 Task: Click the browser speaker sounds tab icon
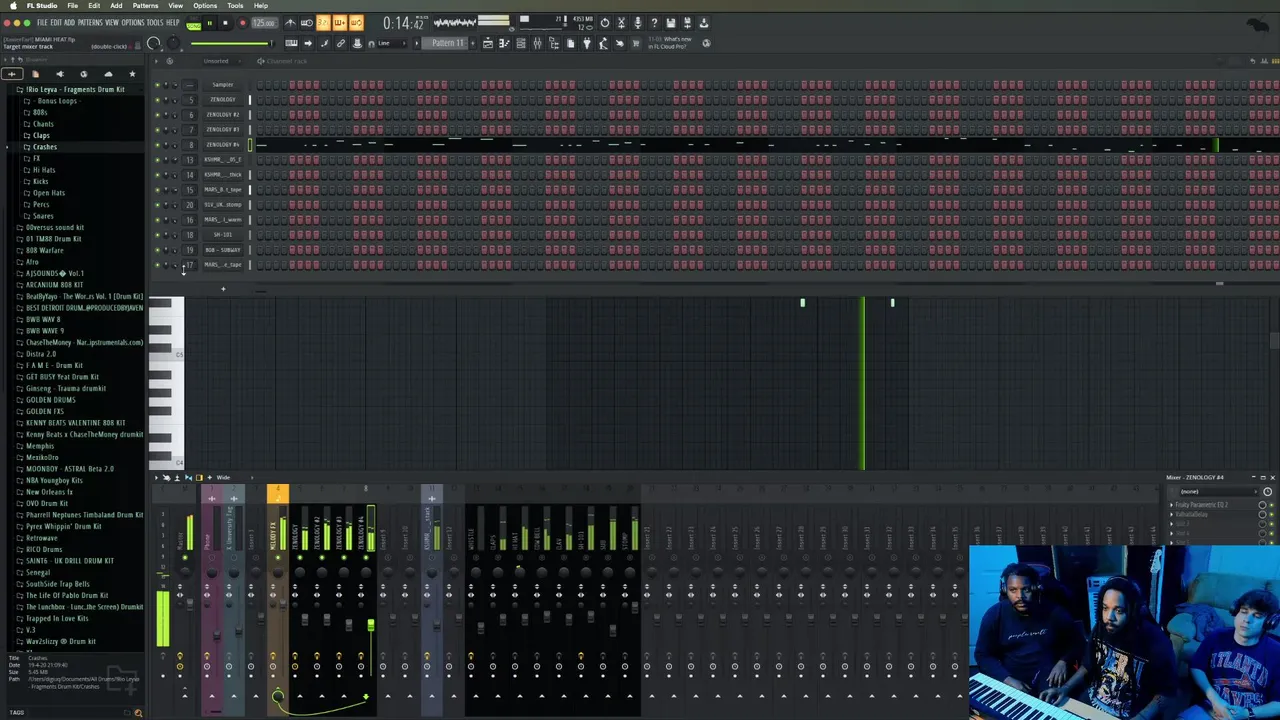[x=59, y=74]
